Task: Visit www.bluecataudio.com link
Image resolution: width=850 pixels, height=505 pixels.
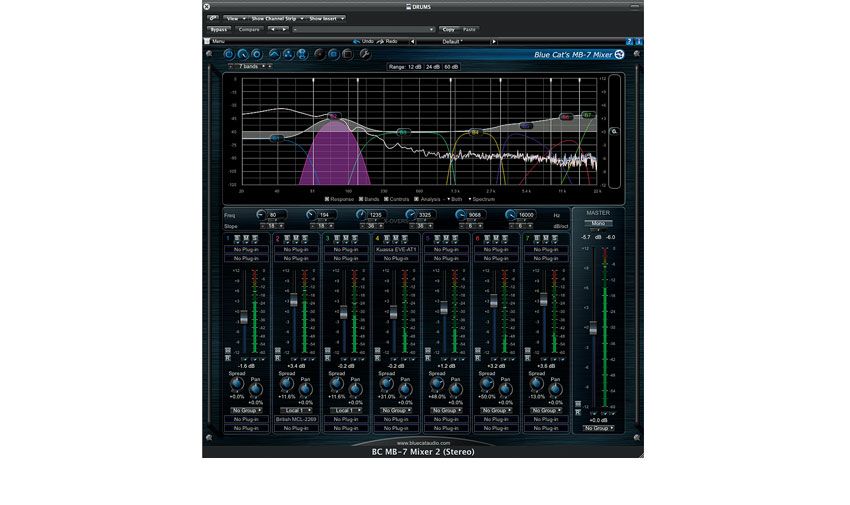Action: [423, 443]
